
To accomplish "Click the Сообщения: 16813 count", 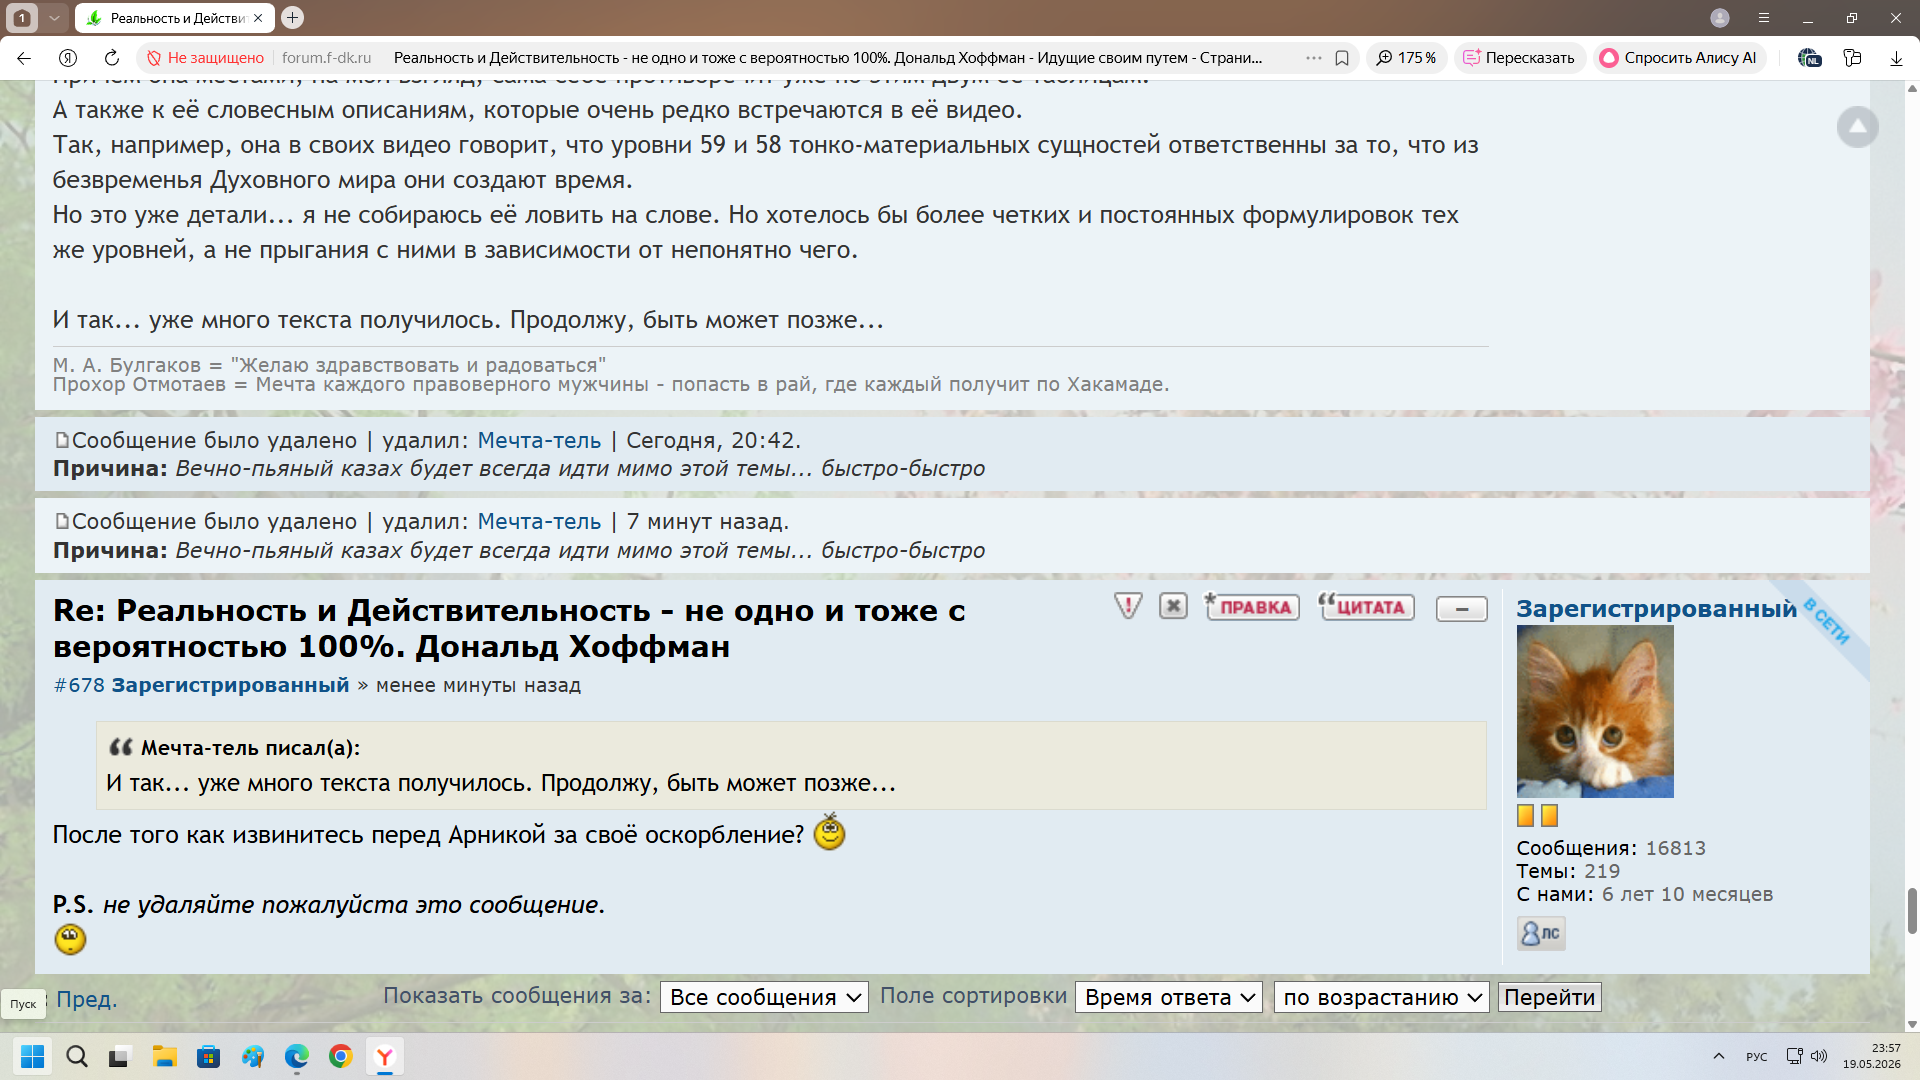I will click(1611, 848).
